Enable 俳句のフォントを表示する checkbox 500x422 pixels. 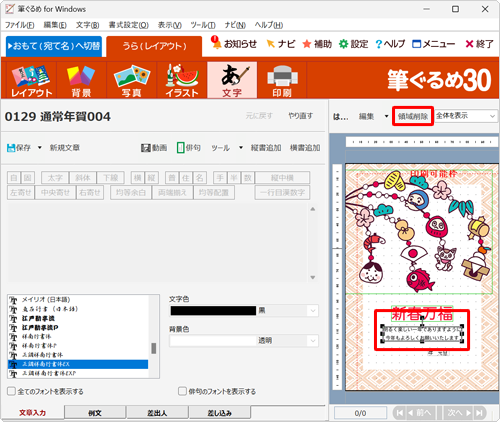[182, 391]
